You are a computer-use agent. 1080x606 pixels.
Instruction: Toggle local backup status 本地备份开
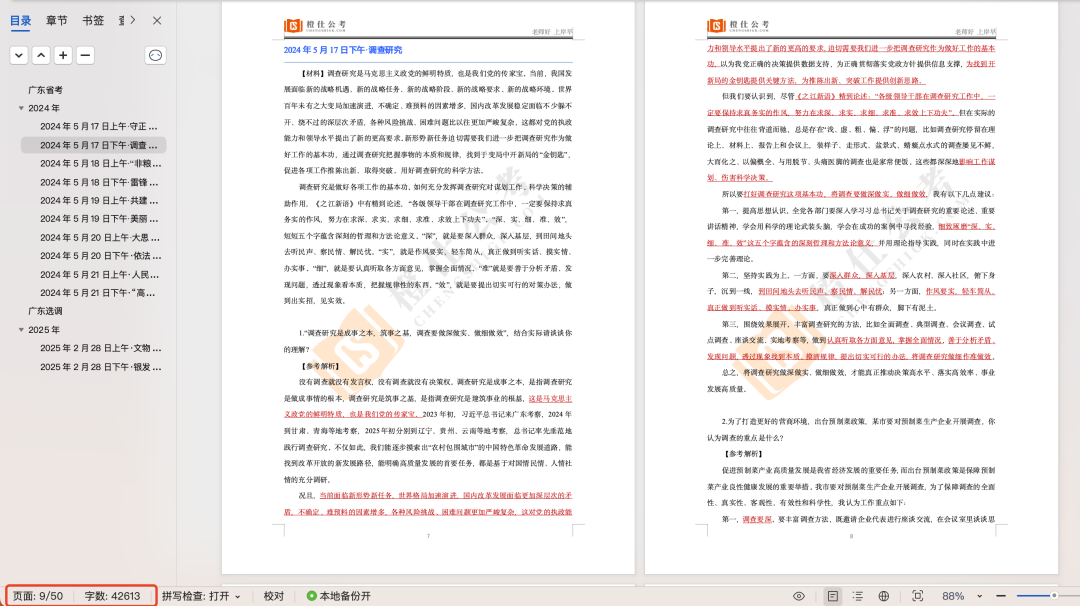click(x=338, y=596)
